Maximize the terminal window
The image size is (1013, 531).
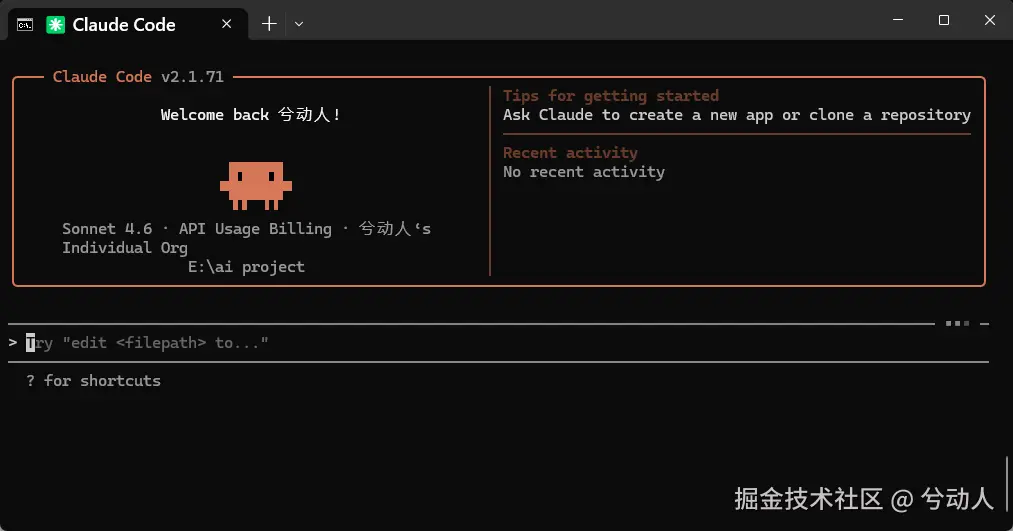click(x=943, y=20)
